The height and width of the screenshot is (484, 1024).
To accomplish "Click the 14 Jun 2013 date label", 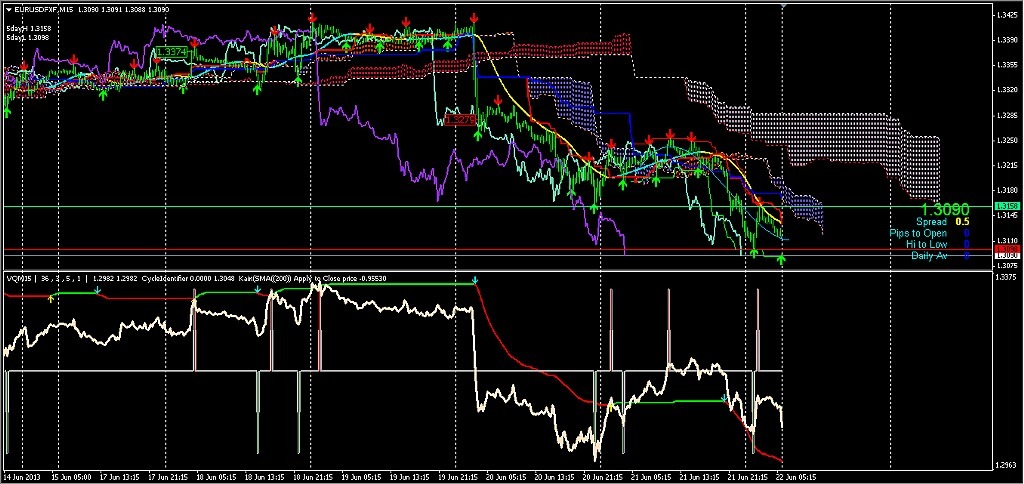I will 22,477.
